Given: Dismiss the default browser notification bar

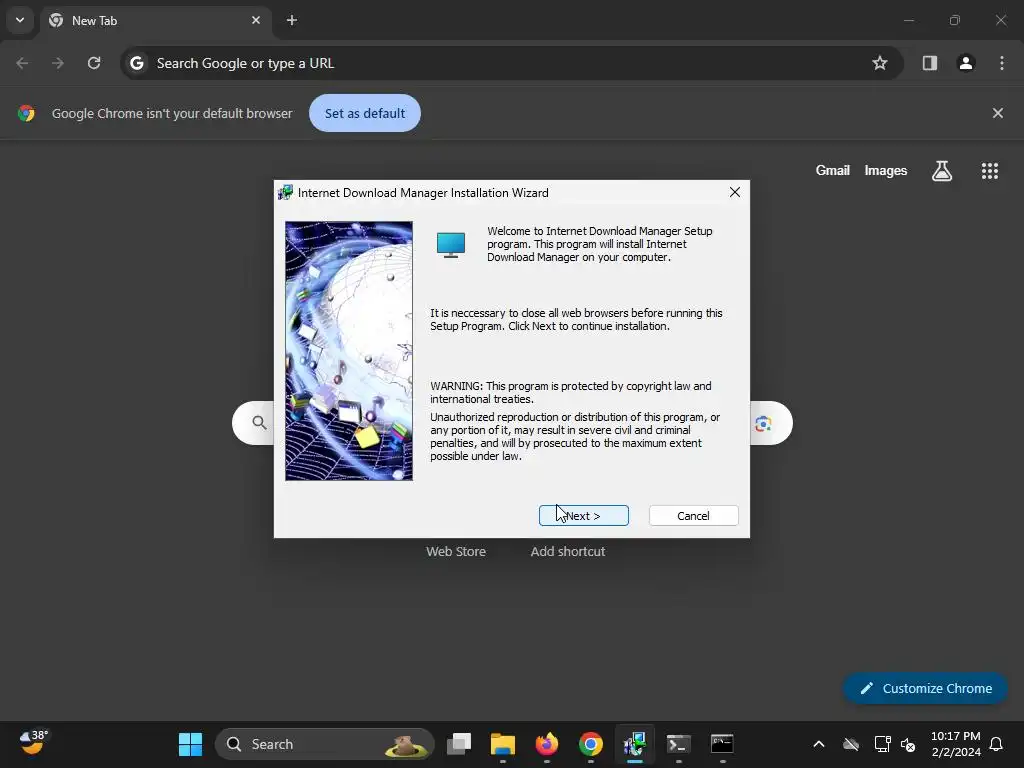Looking at the screenshot, I should (x=997, y=113).
